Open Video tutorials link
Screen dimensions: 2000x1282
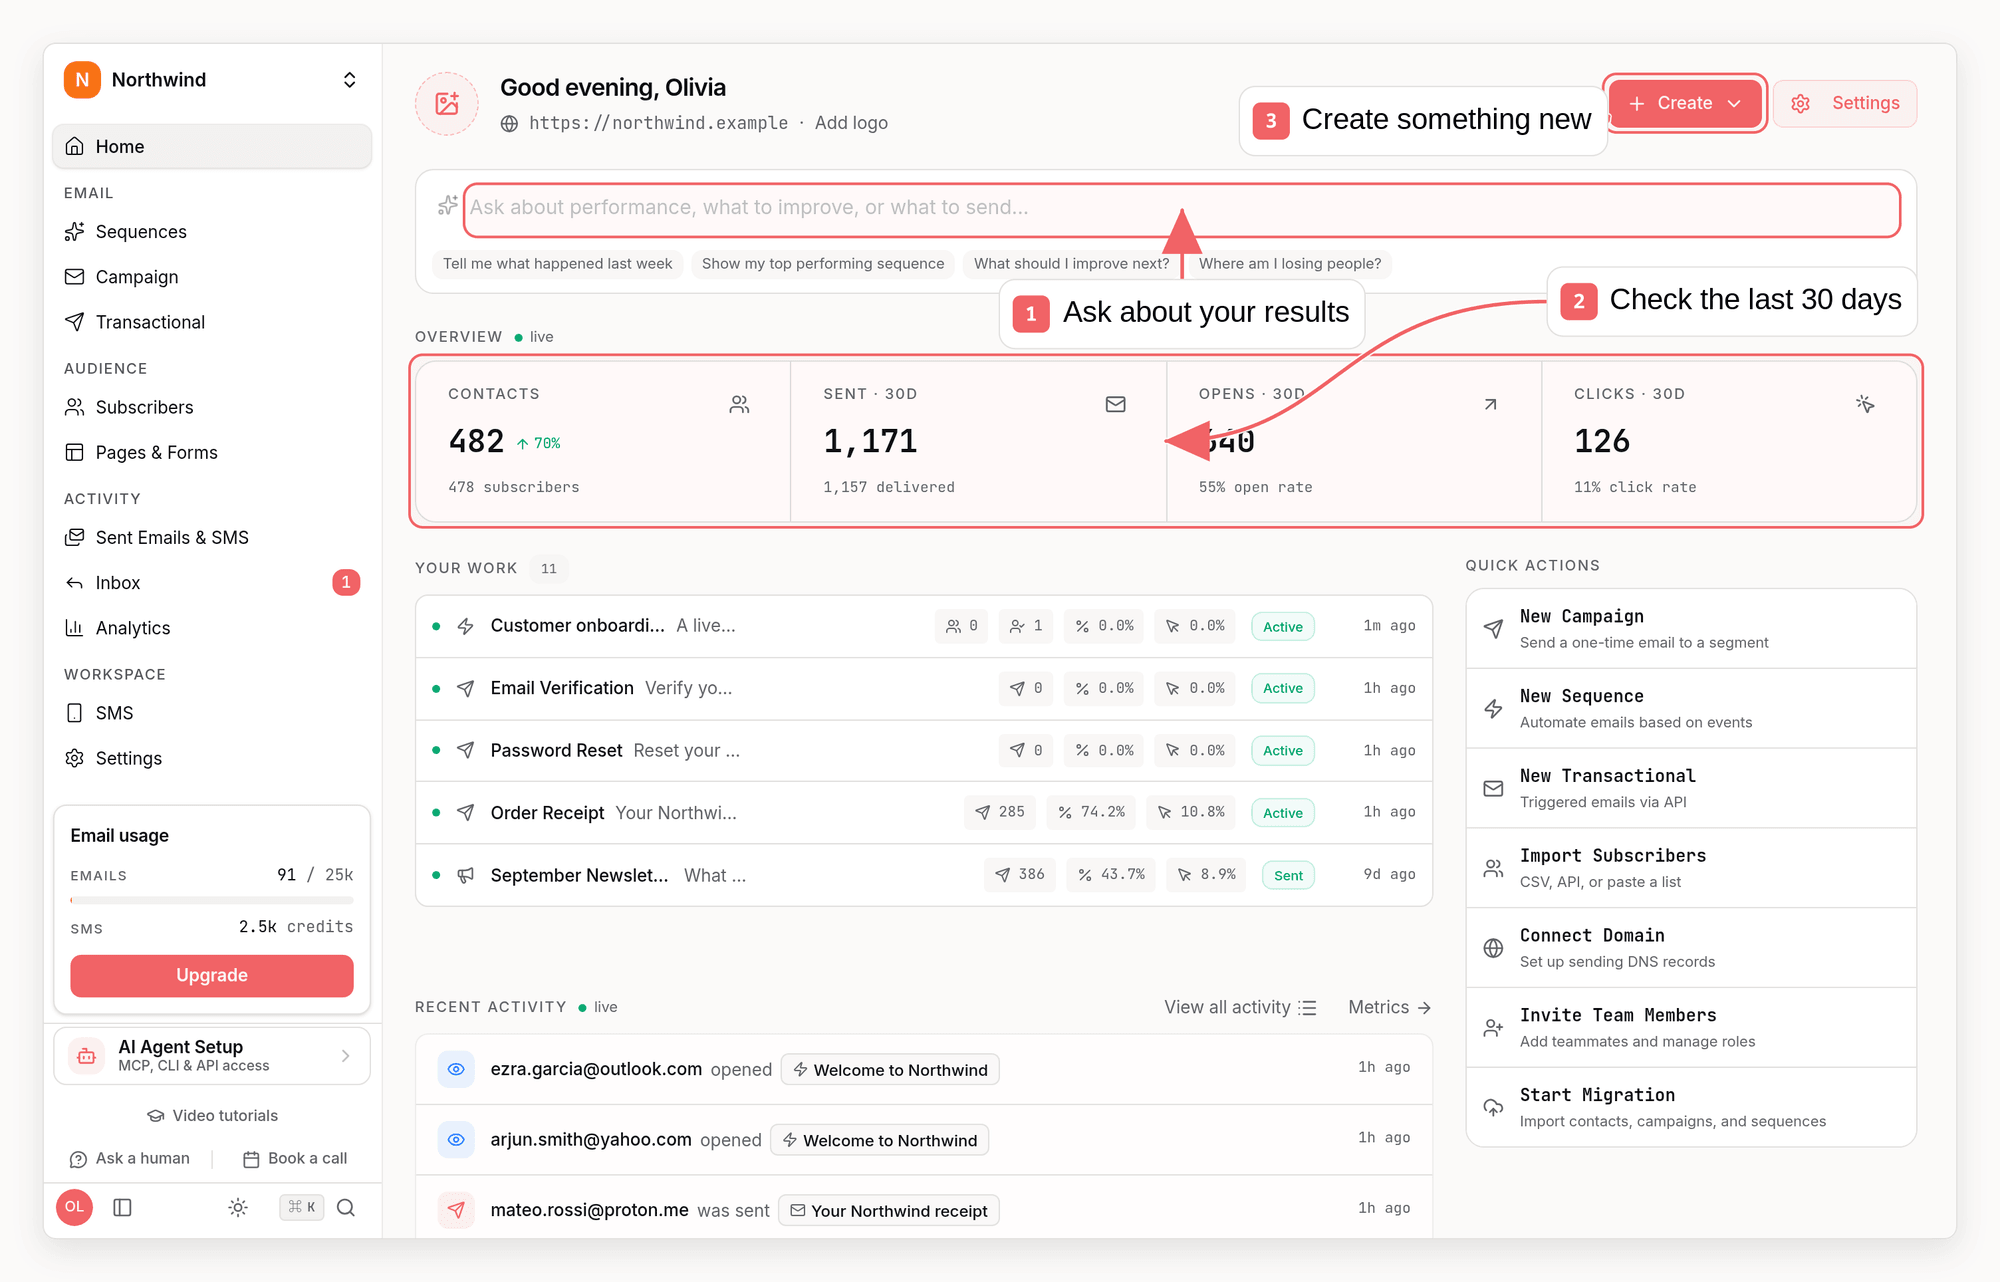point(212,1115)
